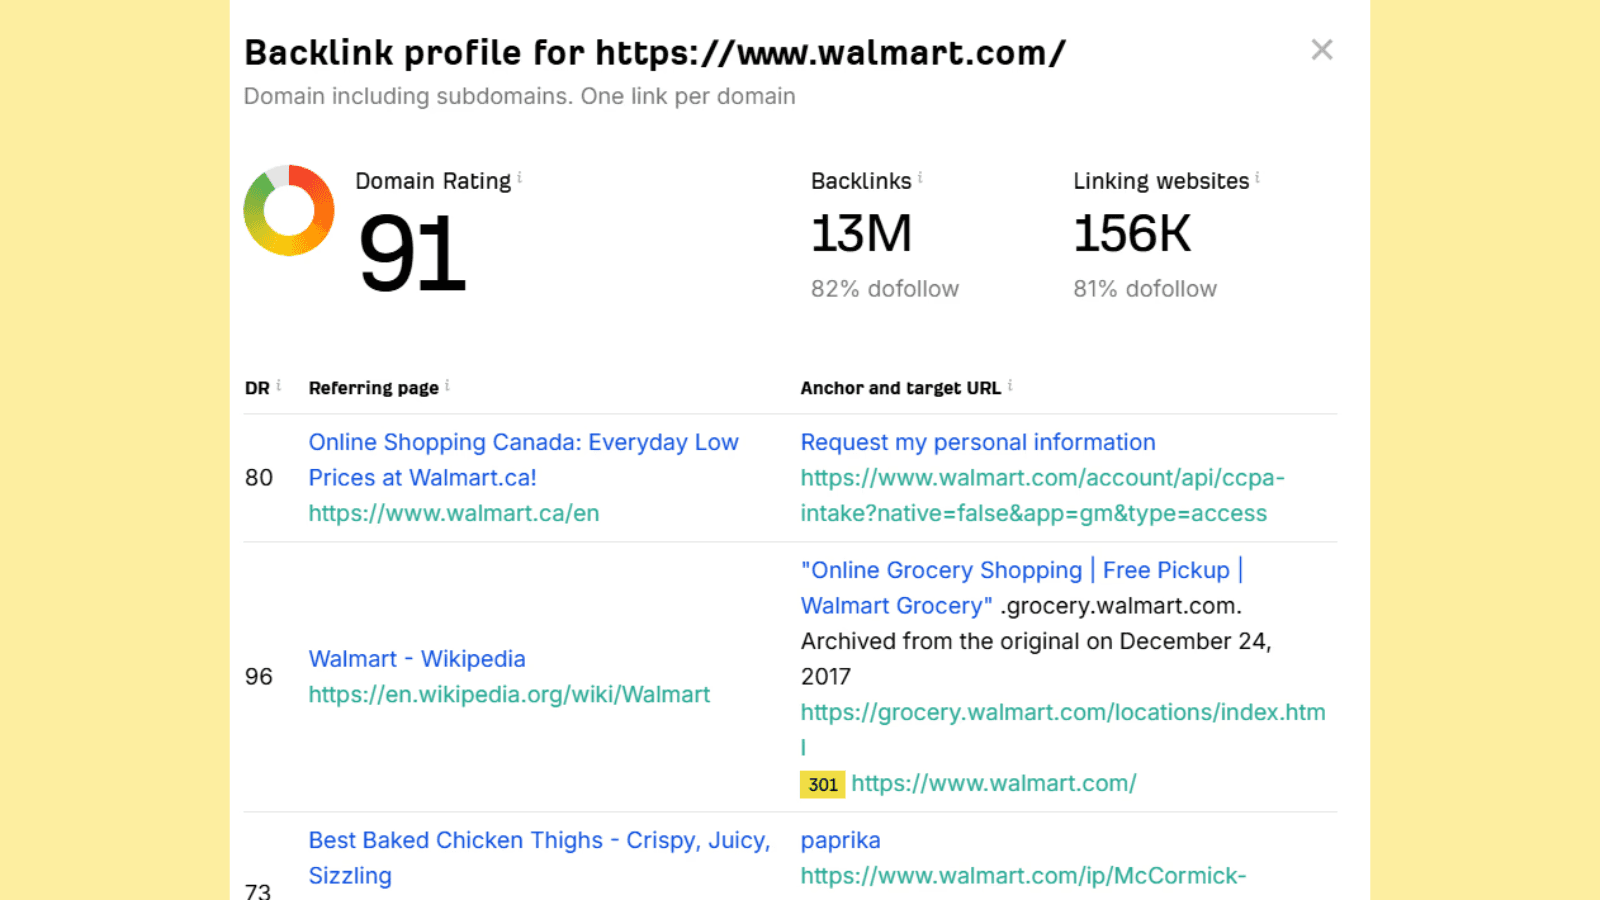
Task: Click the Online Grocery Shopping anchor link
Action: [x=1021, y=588]
